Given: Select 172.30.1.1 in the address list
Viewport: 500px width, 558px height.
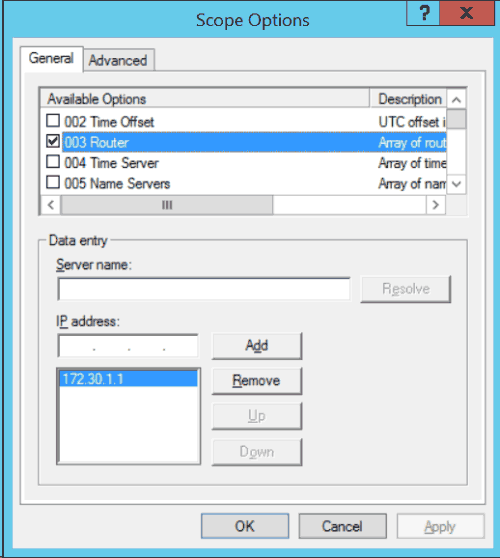Looking at the screenshot, I should coord(128,379).
